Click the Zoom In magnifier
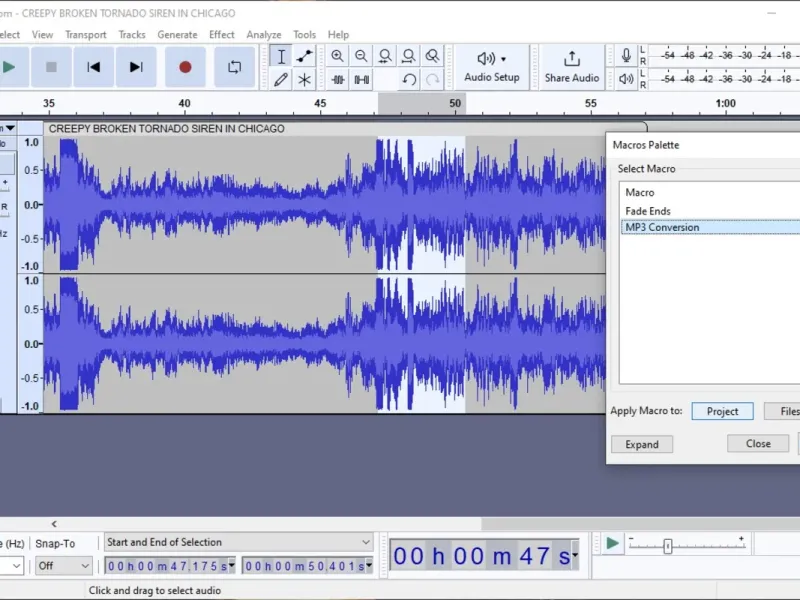Viewport: 800px width, 600px height. pyautogui.click(x=337, y=56)
